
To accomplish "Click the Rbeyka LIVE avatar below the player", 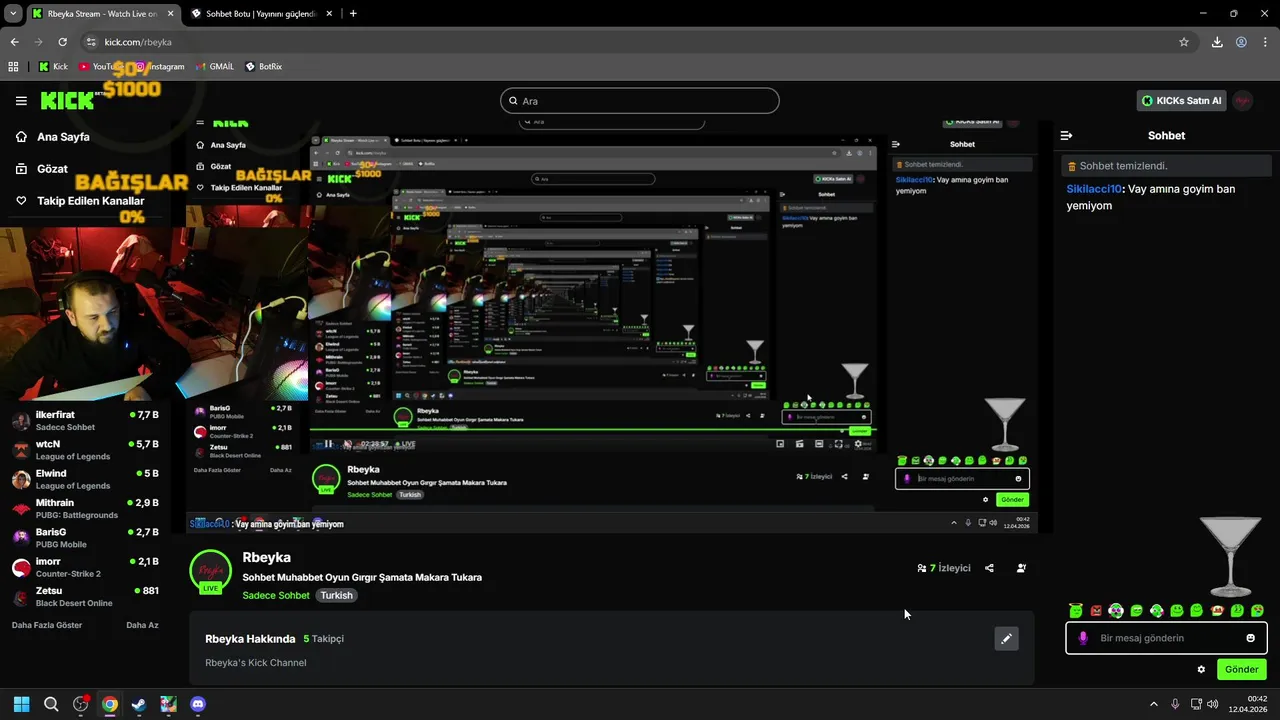I will 211,571.
